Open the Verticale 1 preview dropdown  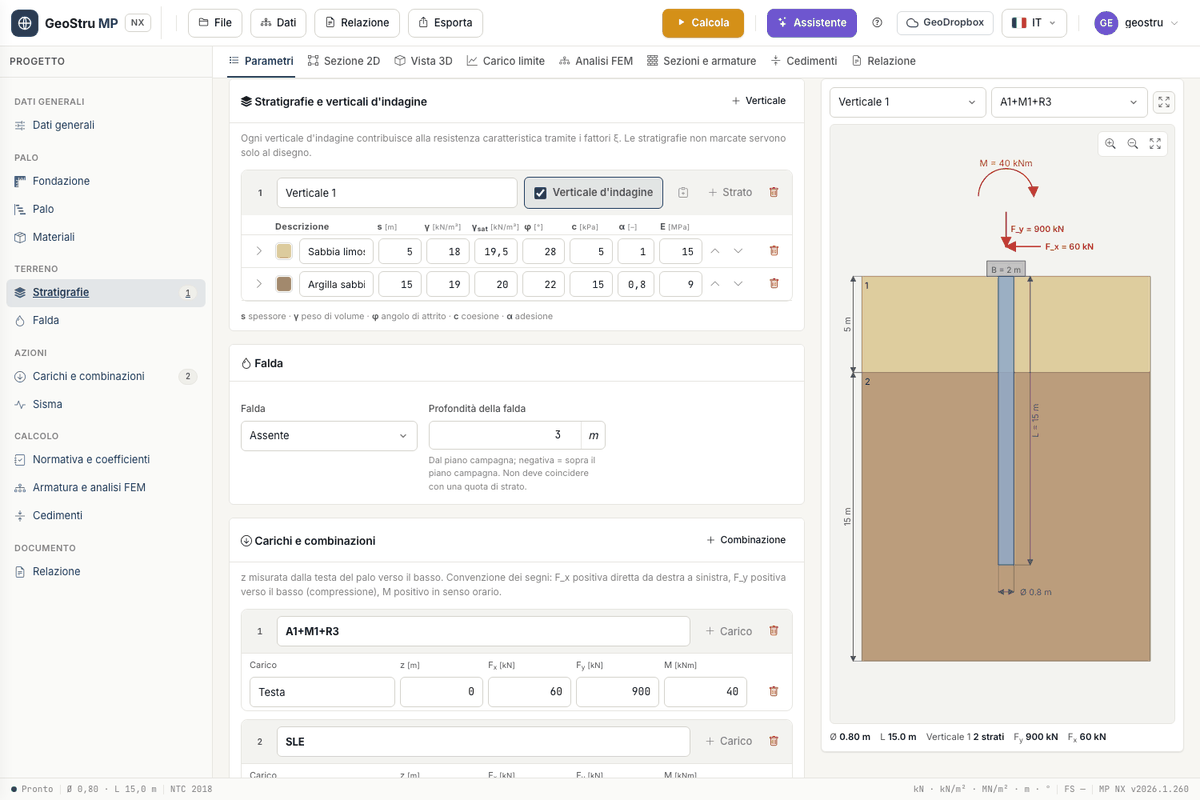(908, 102)
